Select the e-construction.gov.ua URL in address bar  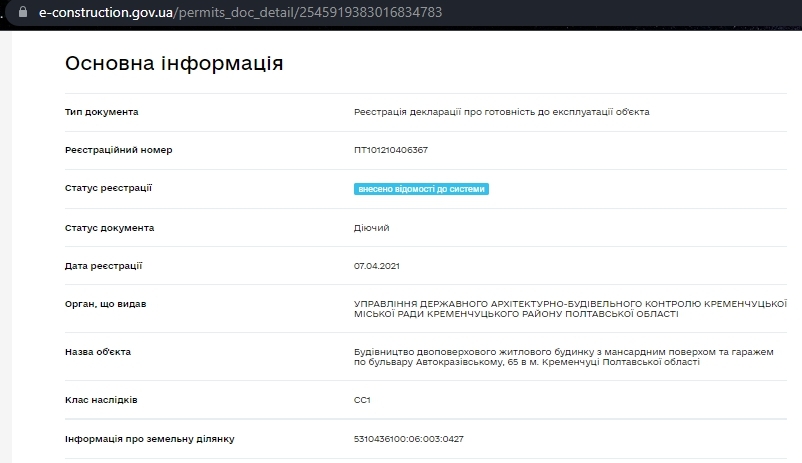point(240,12)
